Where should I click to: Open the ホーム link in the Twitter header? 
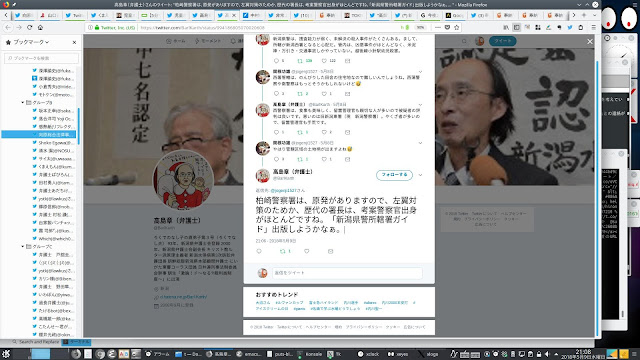click(x=176, y=41)
